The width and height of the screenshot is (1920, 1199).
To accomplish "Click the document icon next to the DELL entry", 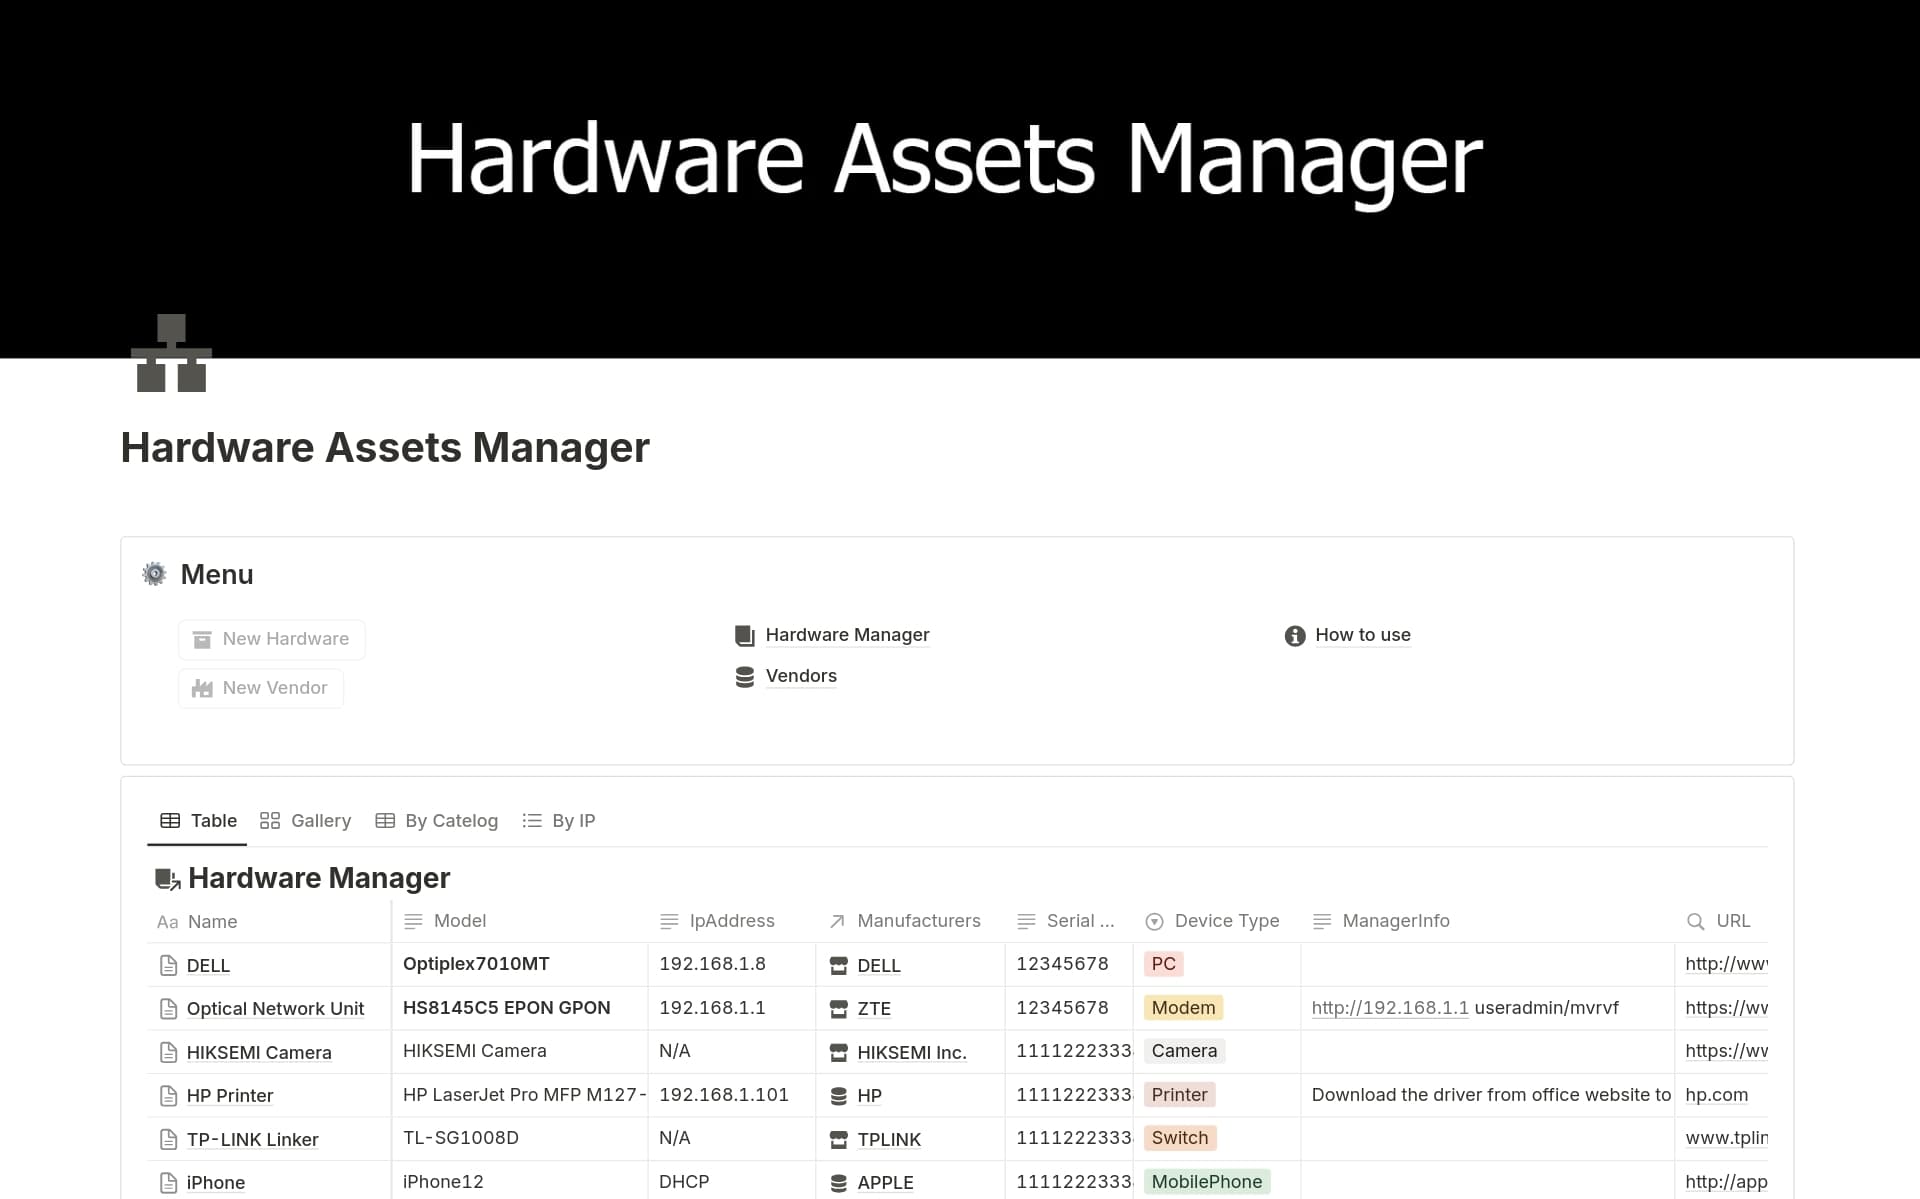I will pyautogui.click(x=167, y=965).
